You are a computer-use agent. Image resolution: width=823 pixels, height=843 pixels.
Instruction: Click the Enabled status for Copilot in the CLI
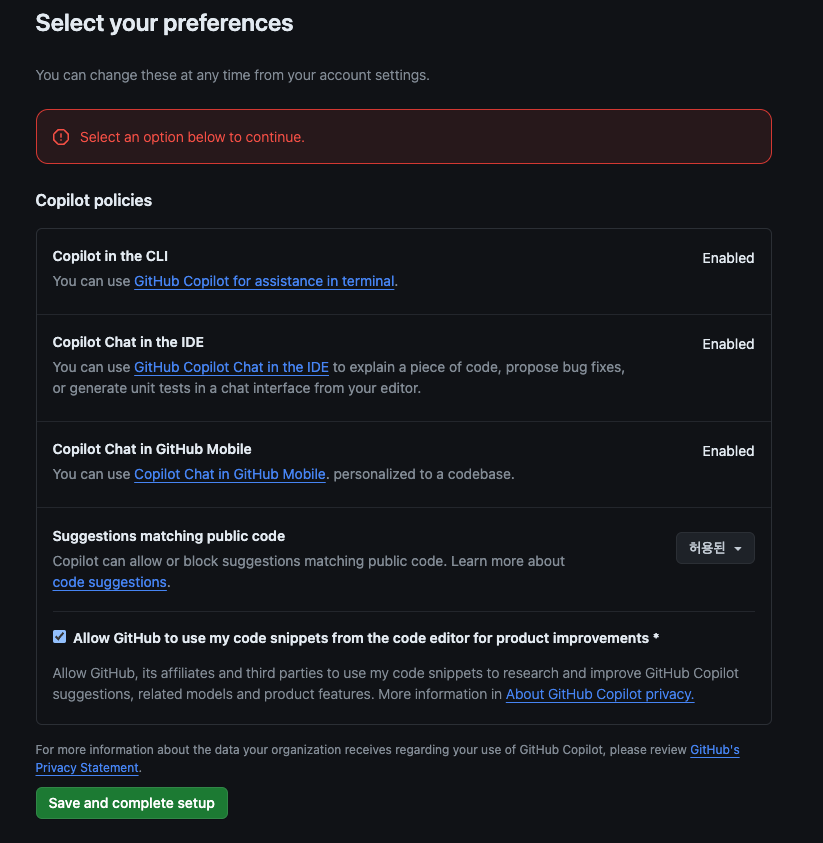point(728,258)
